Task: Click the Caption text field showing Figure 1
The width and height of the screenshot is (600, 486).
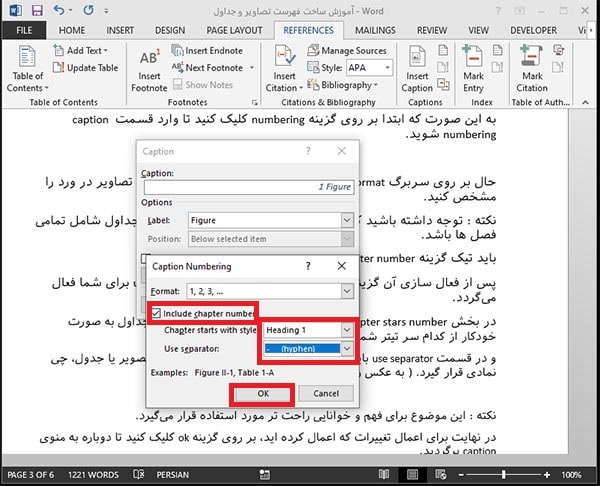Action: (x=249, y=187)
